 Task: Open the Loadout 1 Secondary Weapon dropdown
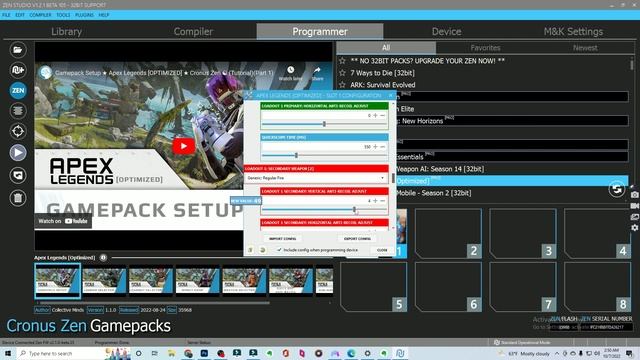coord(316,178)
